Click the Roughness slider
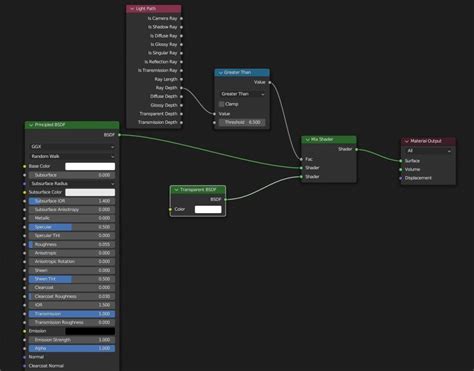 pyautogui.click(x=72, y=244)
